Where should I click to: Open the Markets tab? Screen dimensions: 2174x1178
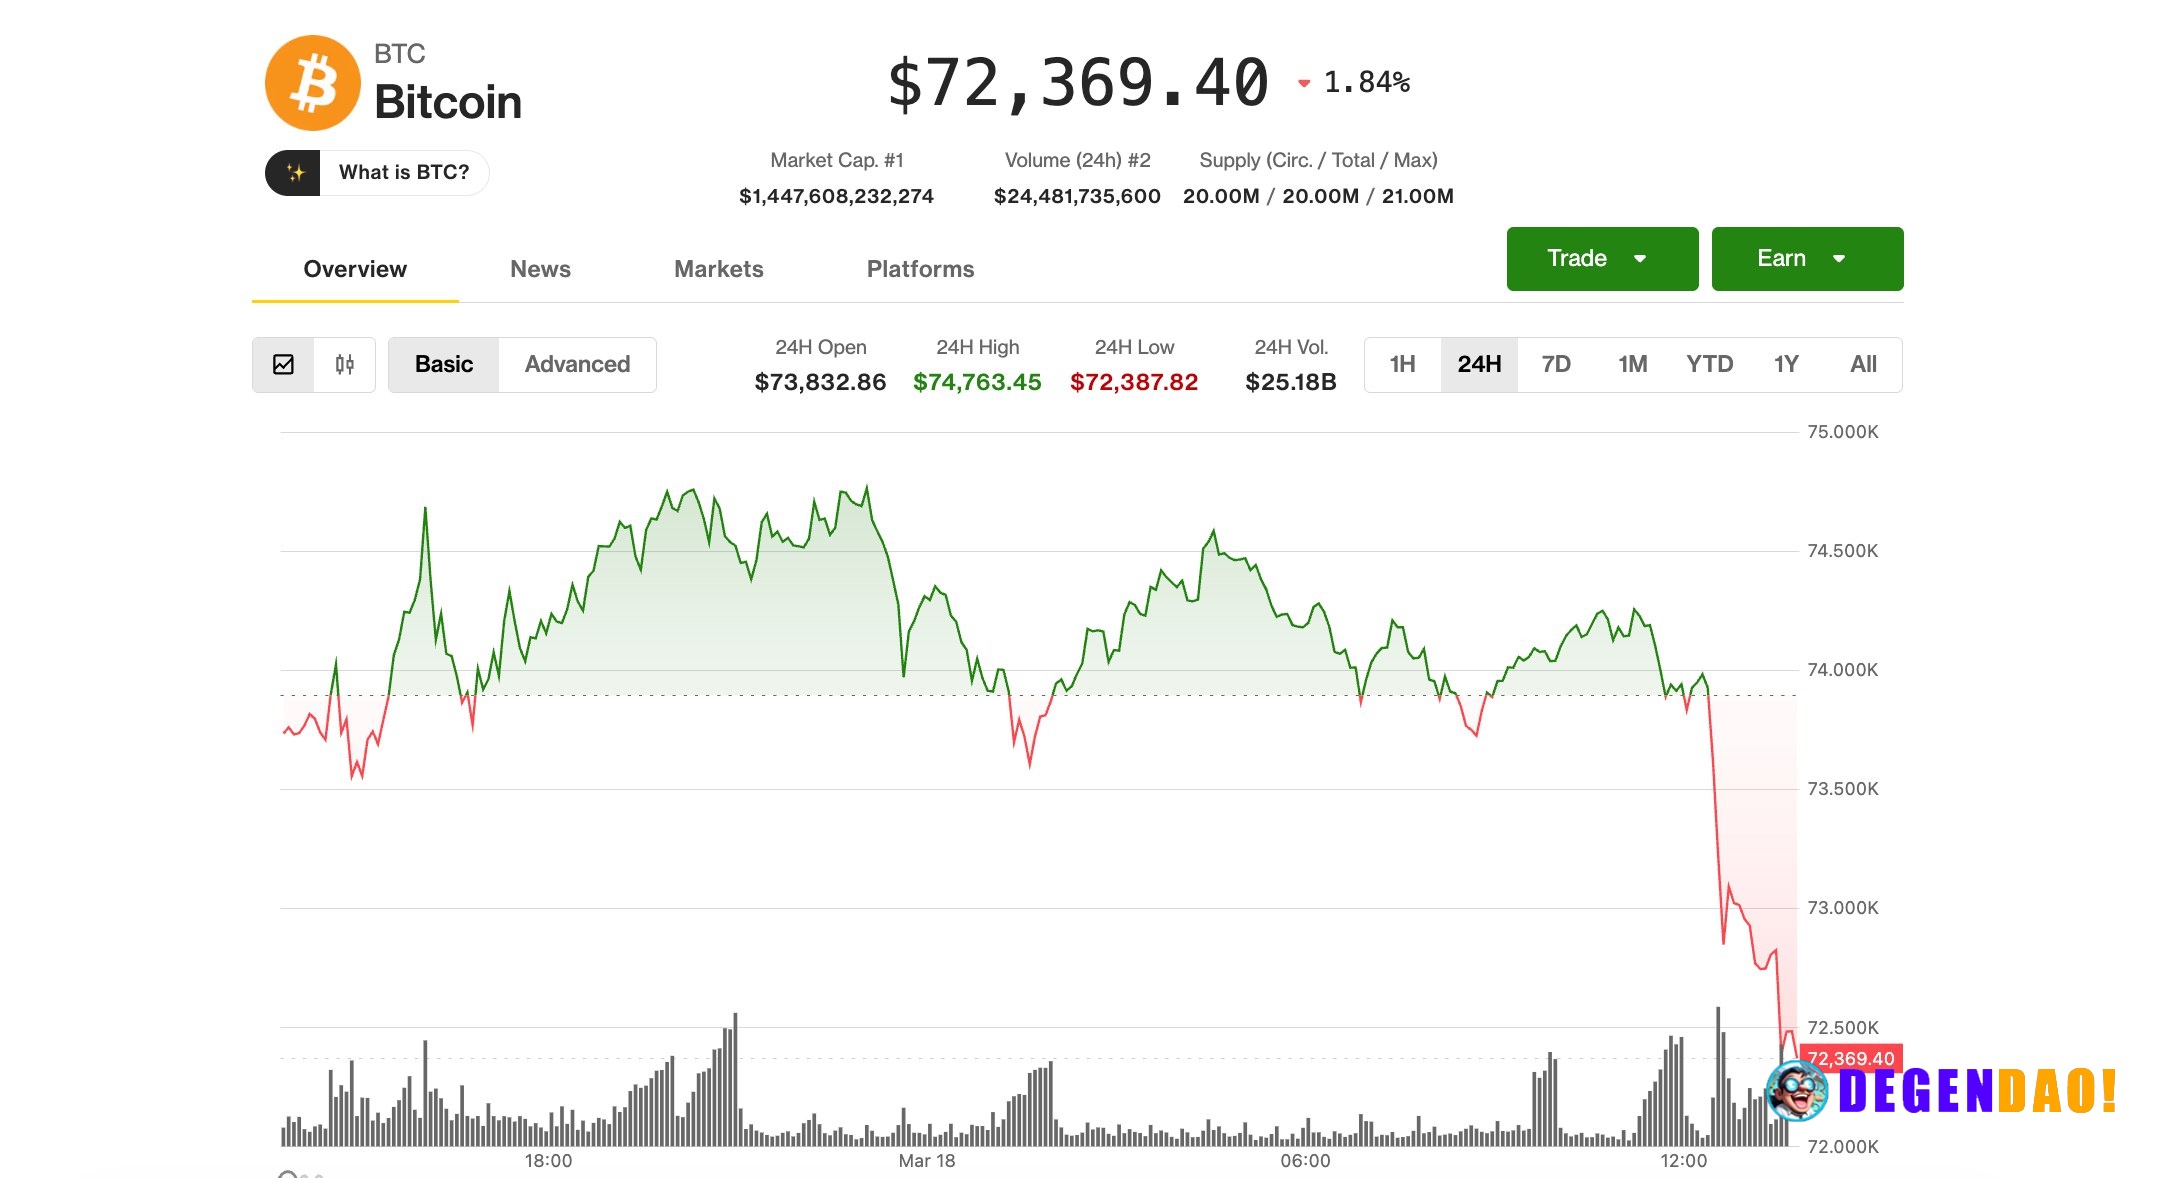[719, 269]
